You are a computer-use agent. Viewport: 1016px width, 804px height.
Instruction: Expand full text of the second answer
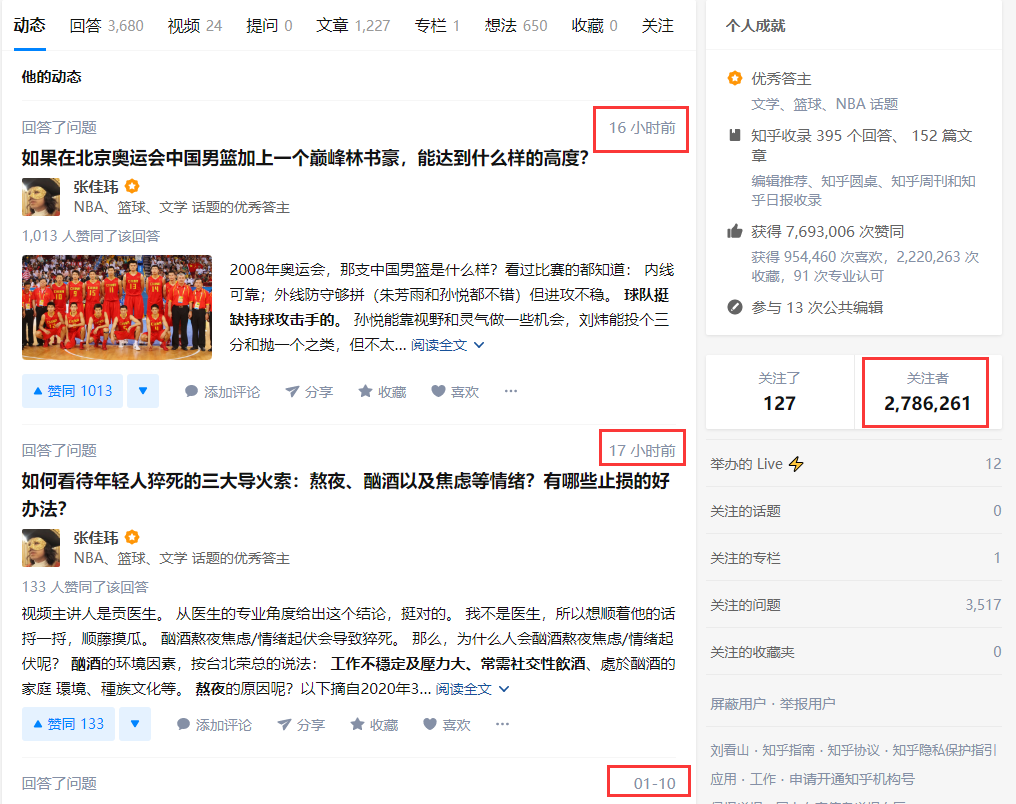tap(472, 689)
